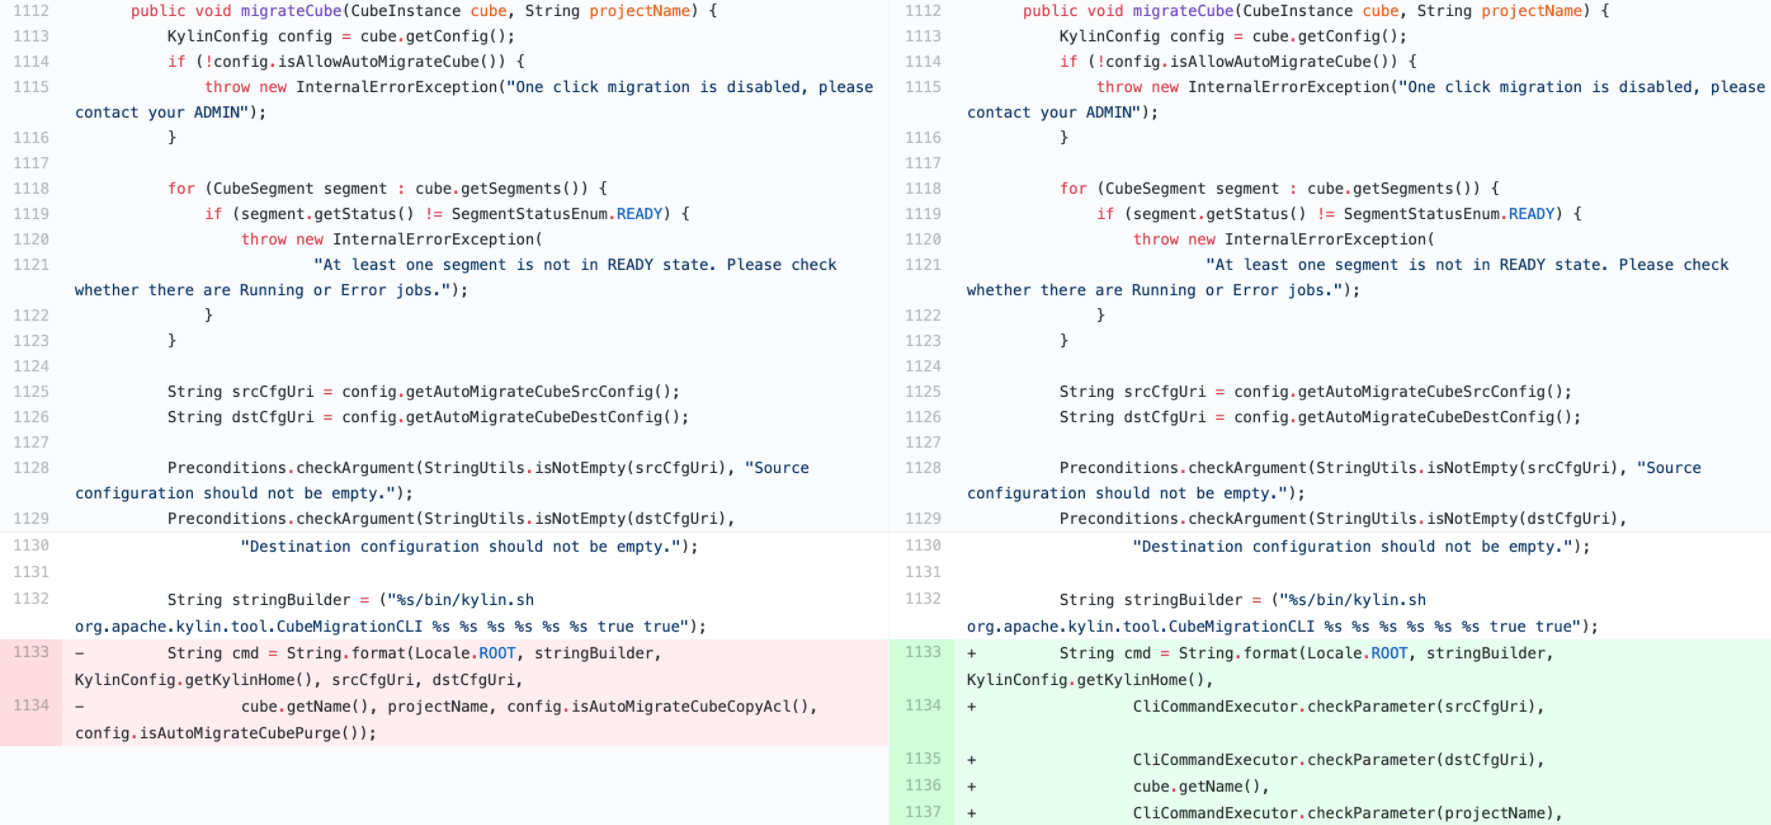This screenshot has height=825, width=1771.
Task: Click line number 1136 in the right added pane
Action: click(922, 786)
